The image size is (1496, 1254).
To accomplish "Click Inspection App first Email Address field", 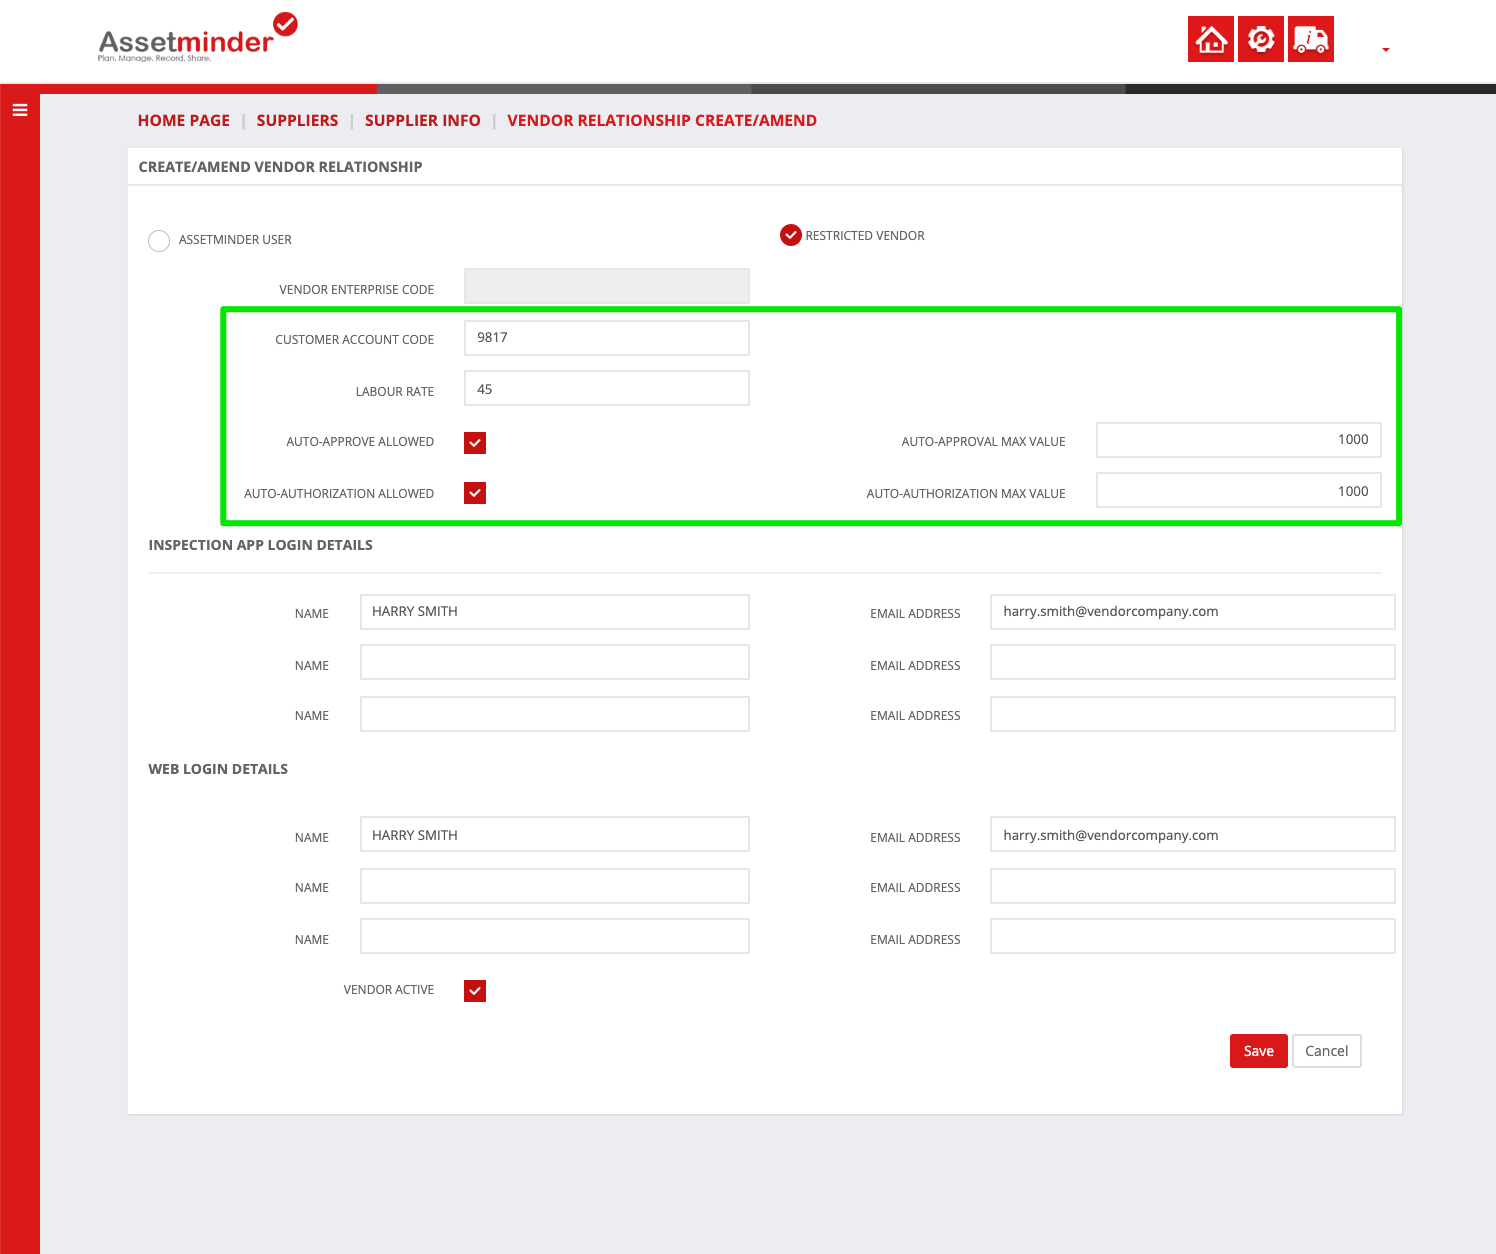I will coord(1193,612).
